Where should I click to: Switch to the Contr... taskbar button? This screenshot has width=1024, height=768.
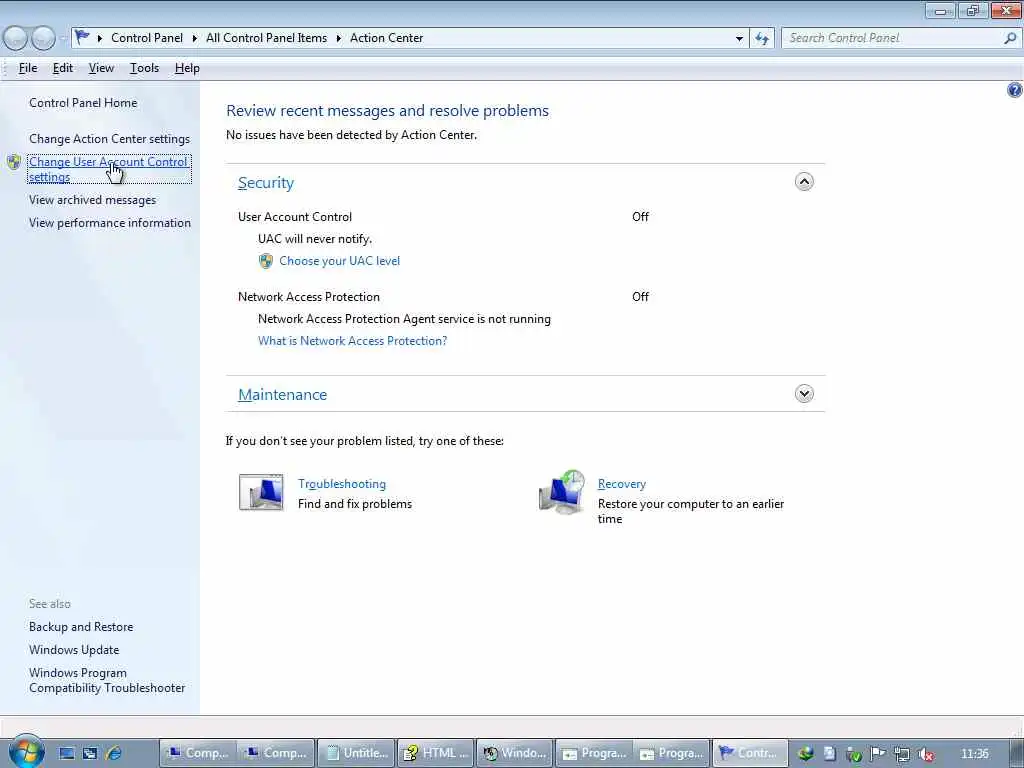(x=749, y=753)
